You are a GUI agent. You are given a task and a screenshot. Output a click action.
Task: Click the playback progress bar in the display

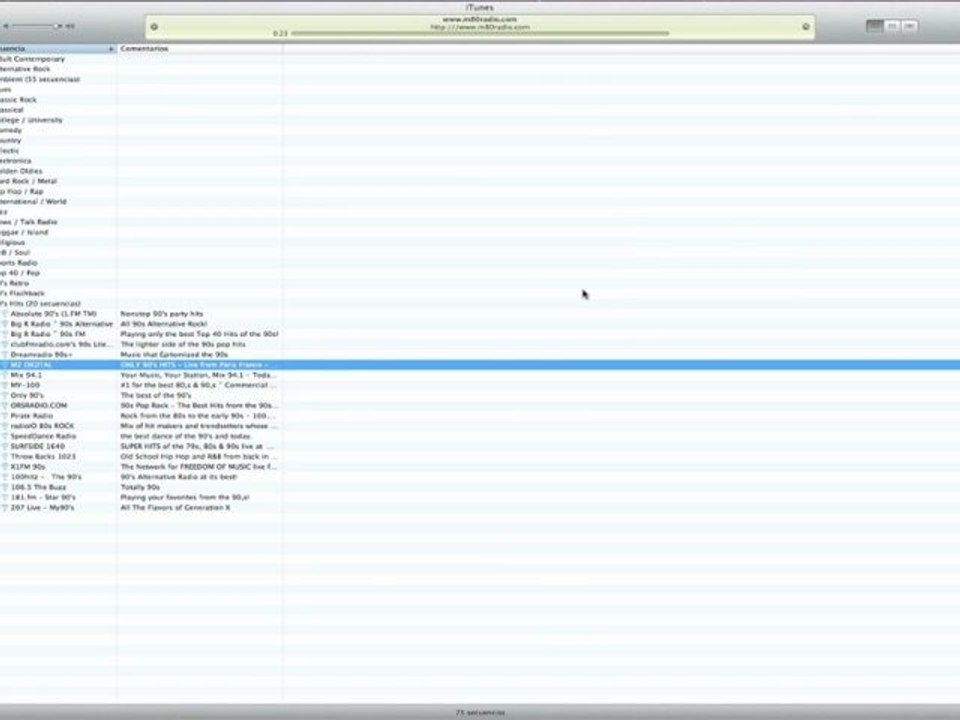tap(480, 33)
